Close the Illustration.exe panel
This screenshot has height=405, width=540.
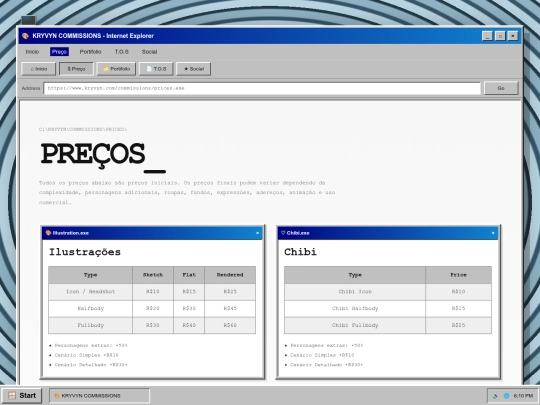tap(257, 233)
